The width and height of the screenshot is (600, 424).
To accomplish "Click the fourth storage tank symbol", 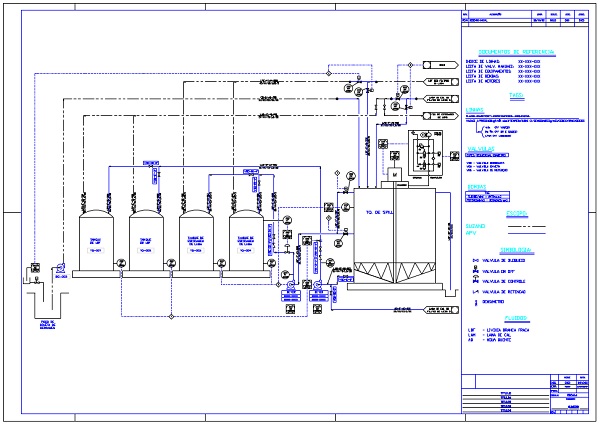I will click(246, 242).
